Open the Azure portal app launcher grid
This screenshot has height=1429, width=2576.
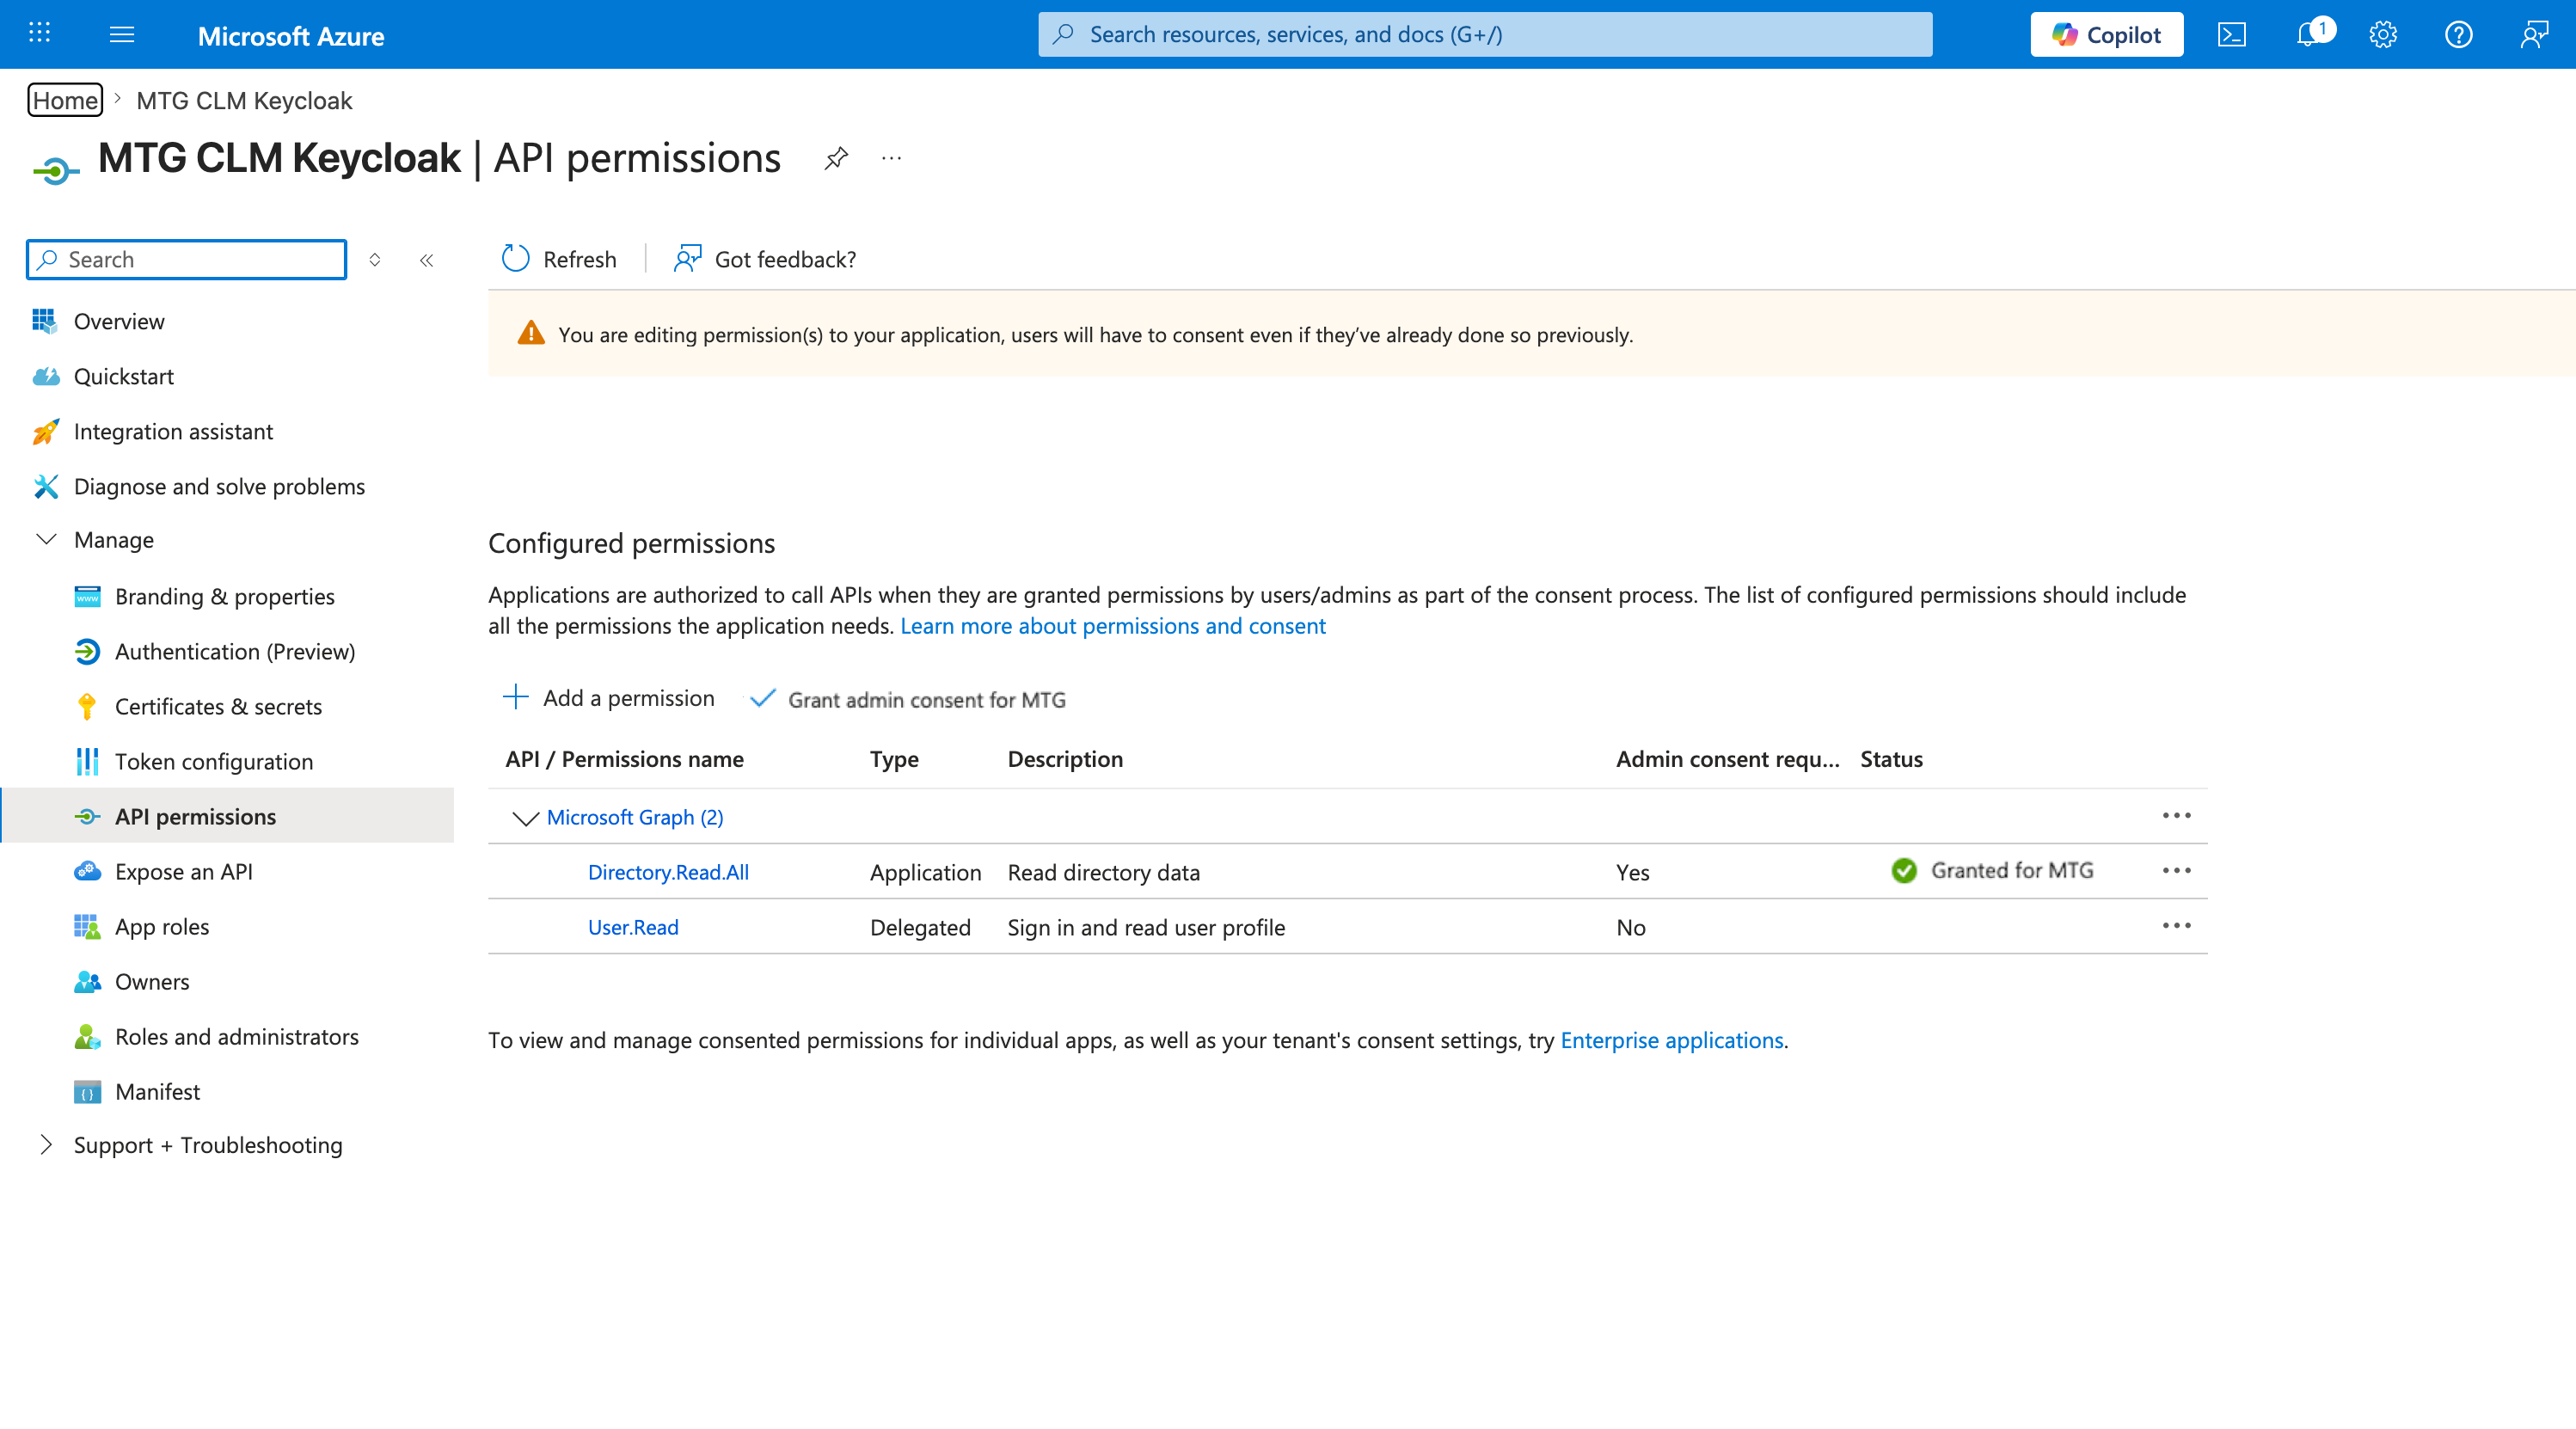[40, 33]
